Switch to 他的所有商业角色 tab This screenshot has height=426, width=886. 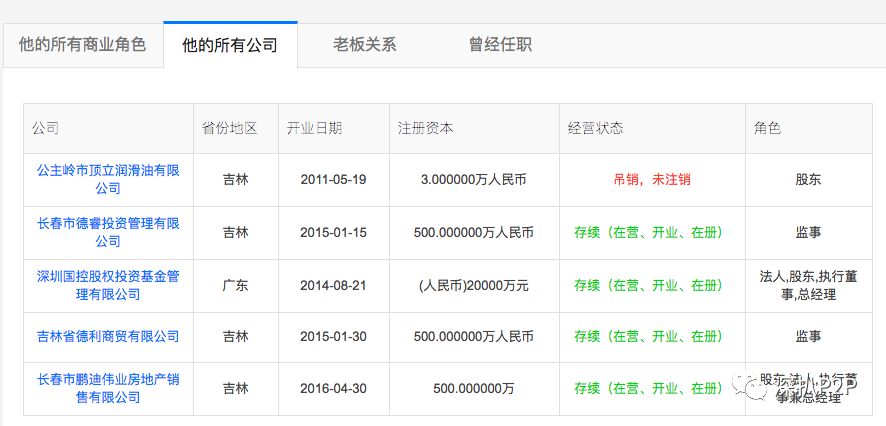pyautogui.click(x=82, y=45)
